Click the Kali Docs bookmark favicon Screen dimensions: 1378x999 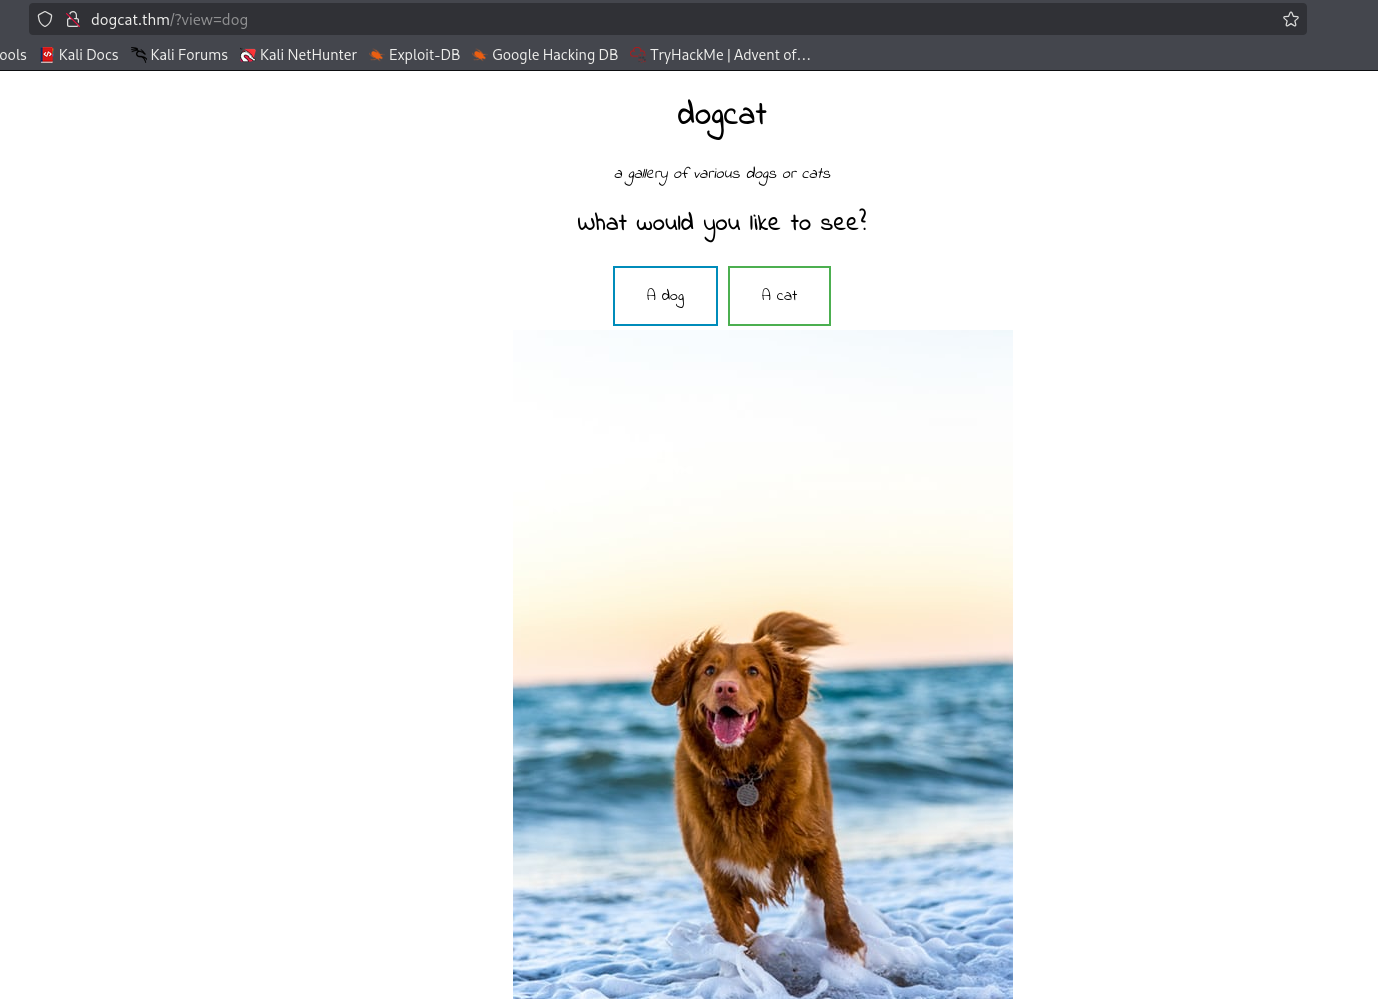click(x=47, y=55)
